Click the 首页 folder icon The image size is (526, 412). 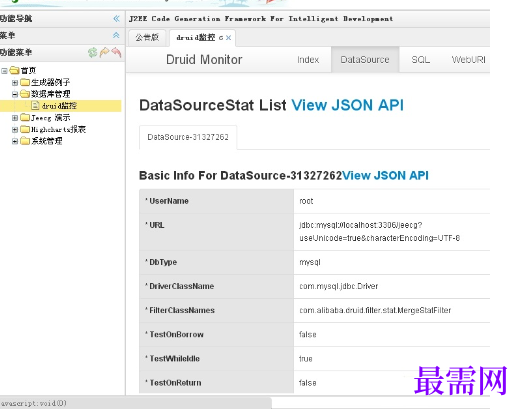(14, 70)
